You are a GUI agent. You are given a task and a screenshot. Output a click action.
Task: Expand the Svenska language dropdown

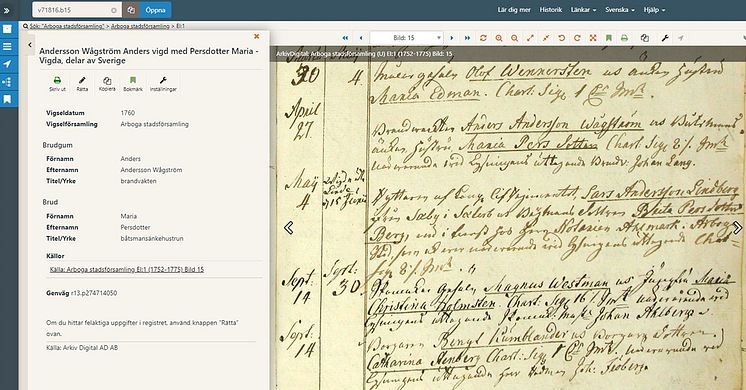[x=619, y=10]
